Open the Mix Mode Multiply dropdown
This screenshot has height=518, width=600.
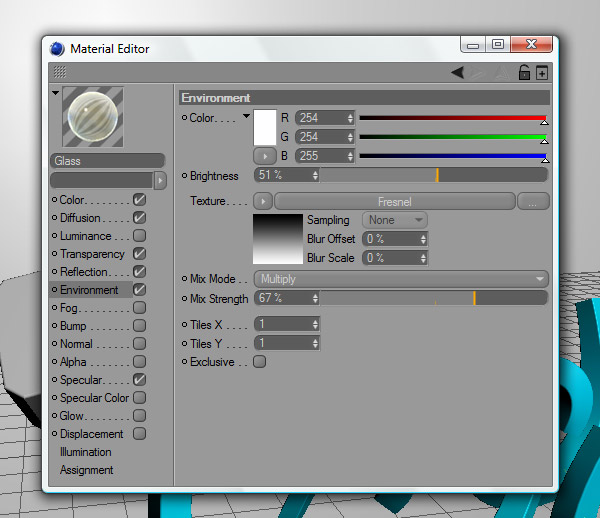point(401,279)
